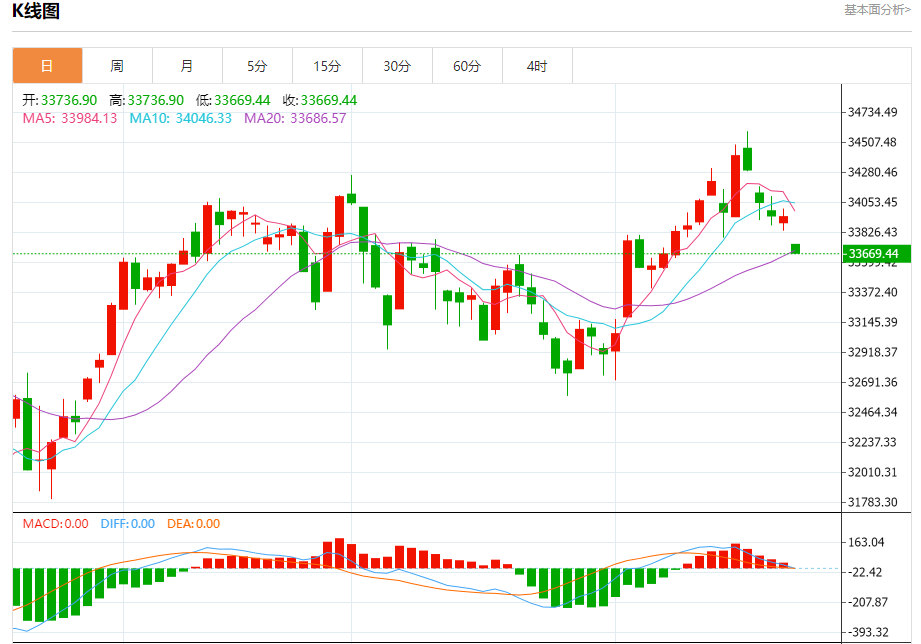Click the 32691.36 price axis label

(x=873, y=382)
